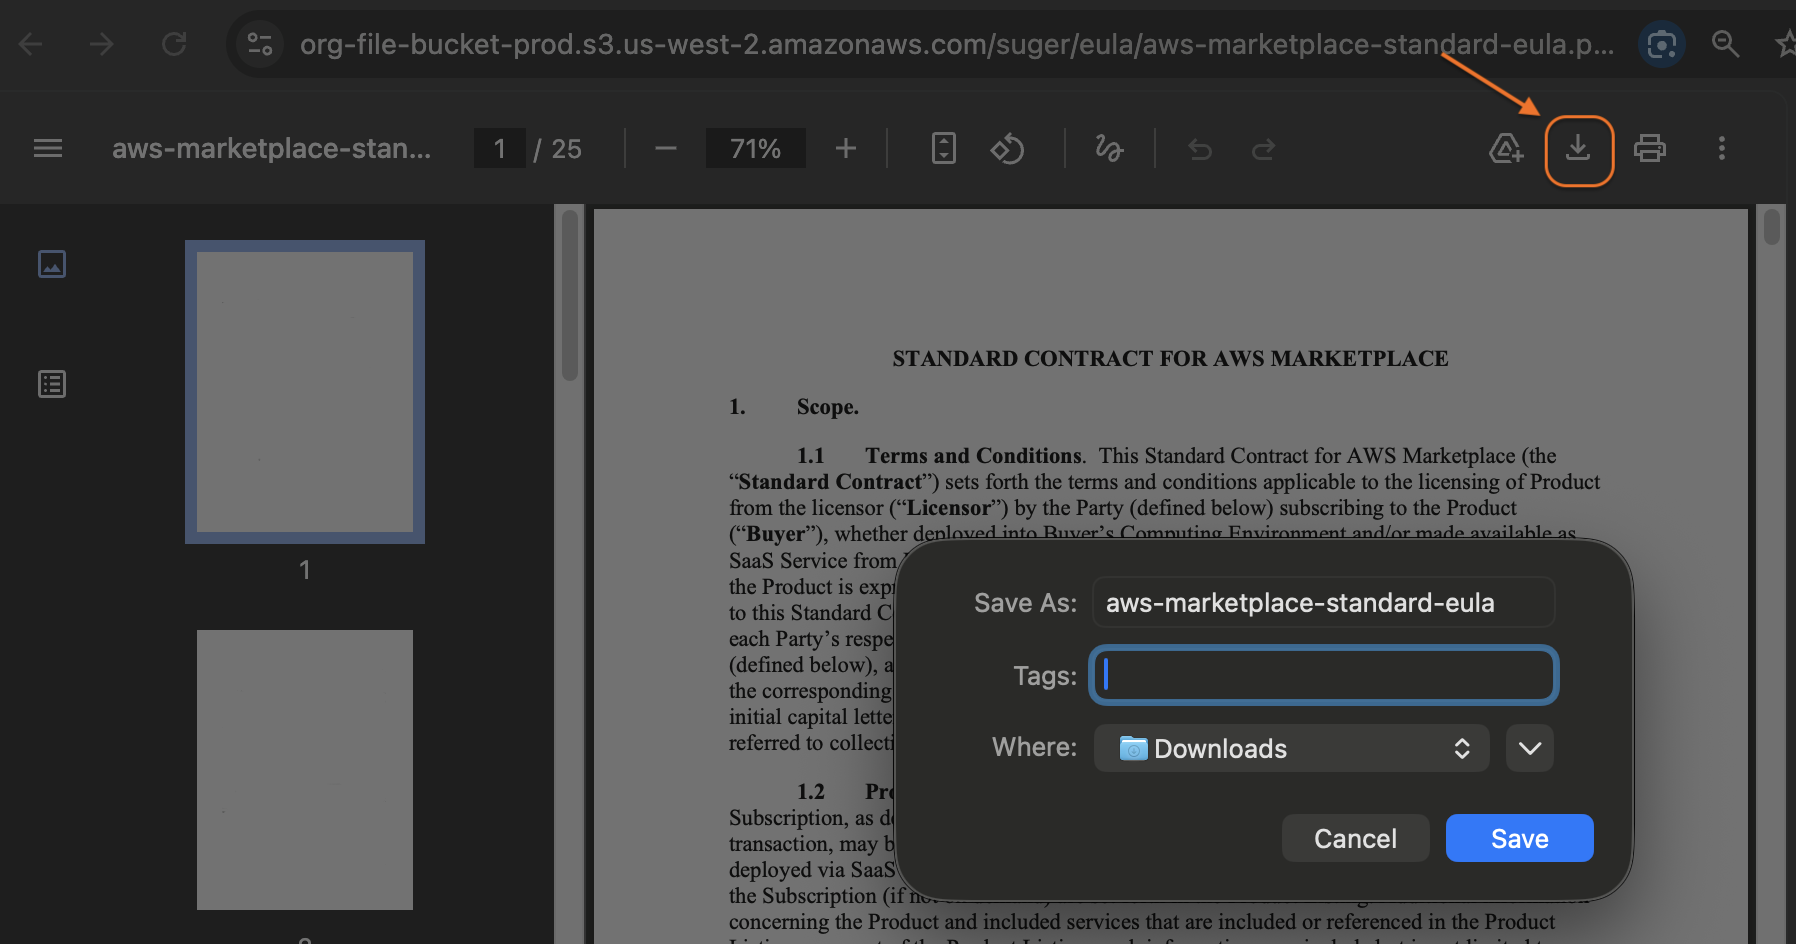The image size is (1796, 944).
Task: Show page thumbnails view in sidebar
Action: [x=52, y=264]
